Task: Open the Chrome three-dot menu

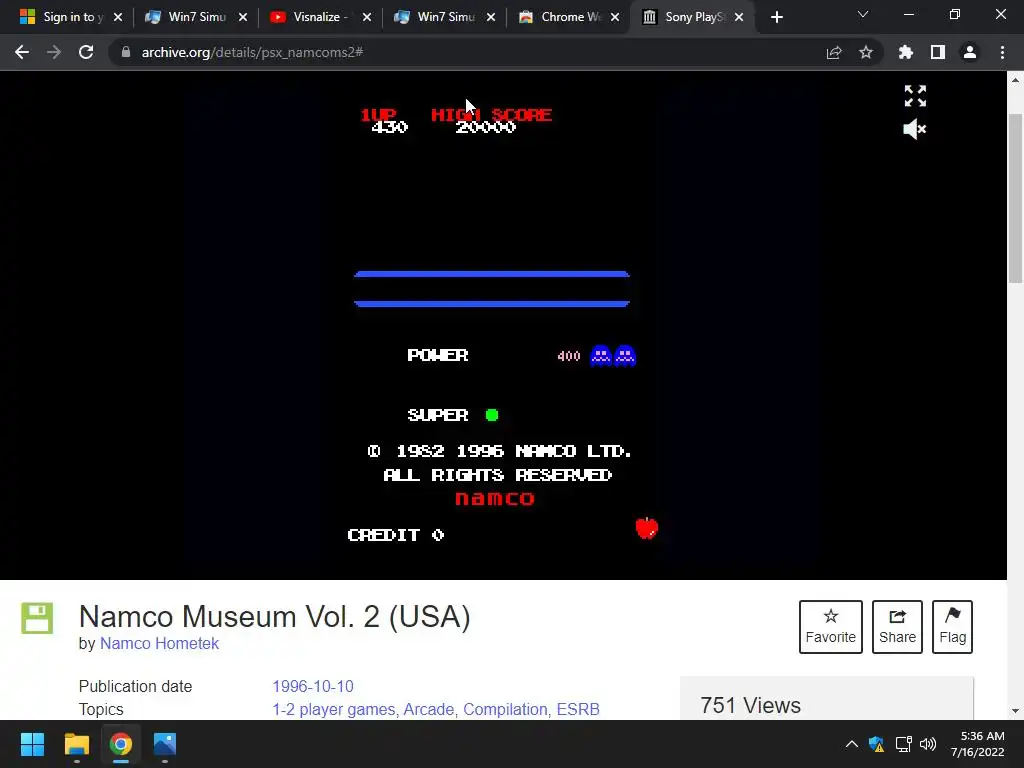Action: [x=1002, y=52]
